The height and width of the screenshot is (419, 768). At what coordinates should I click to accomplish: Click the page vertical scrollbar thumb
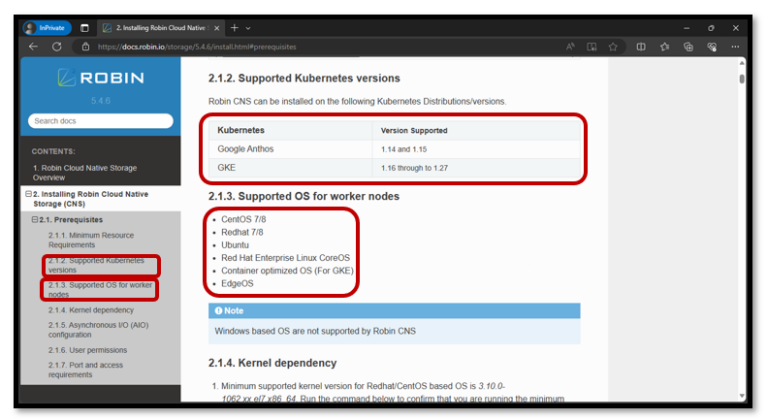[742, 78]
